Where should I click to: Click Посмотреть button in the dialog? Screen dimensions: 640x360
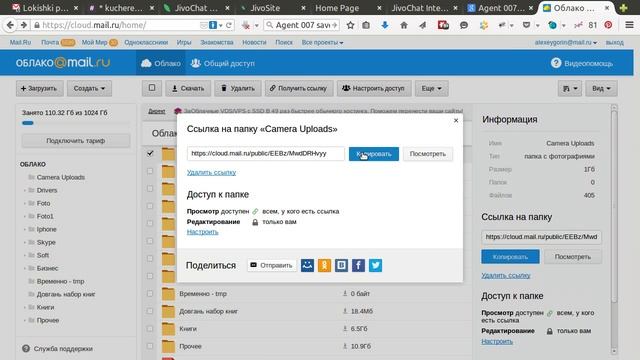(x=428, y=154)
